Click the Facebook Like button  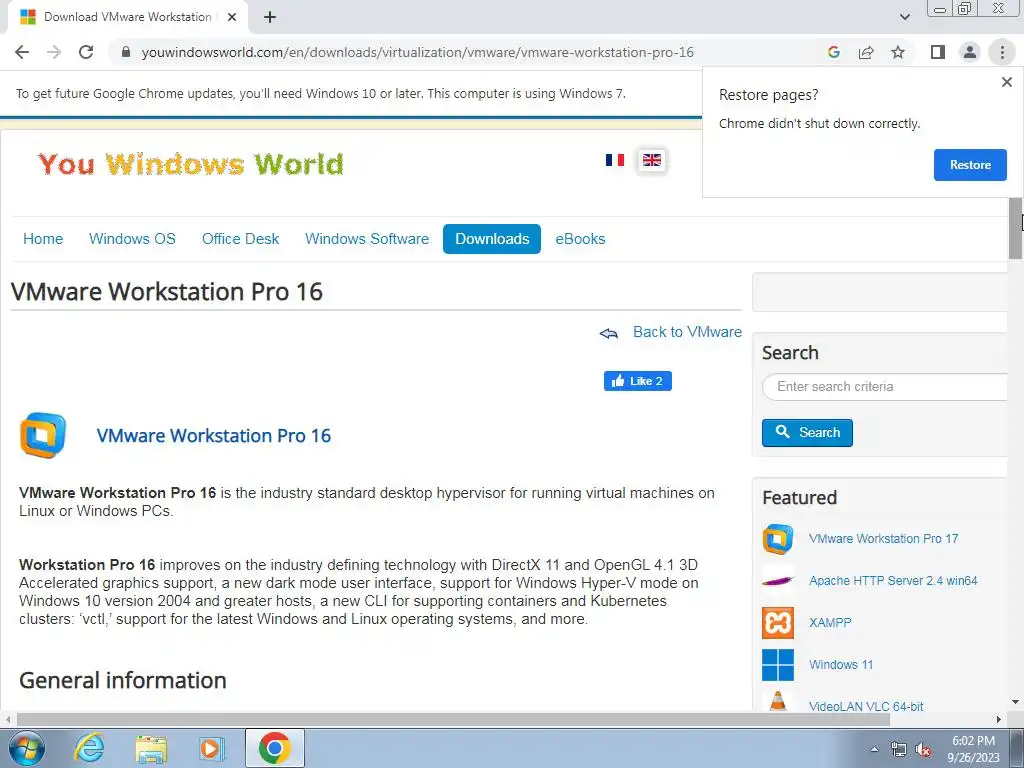point(637,381)
